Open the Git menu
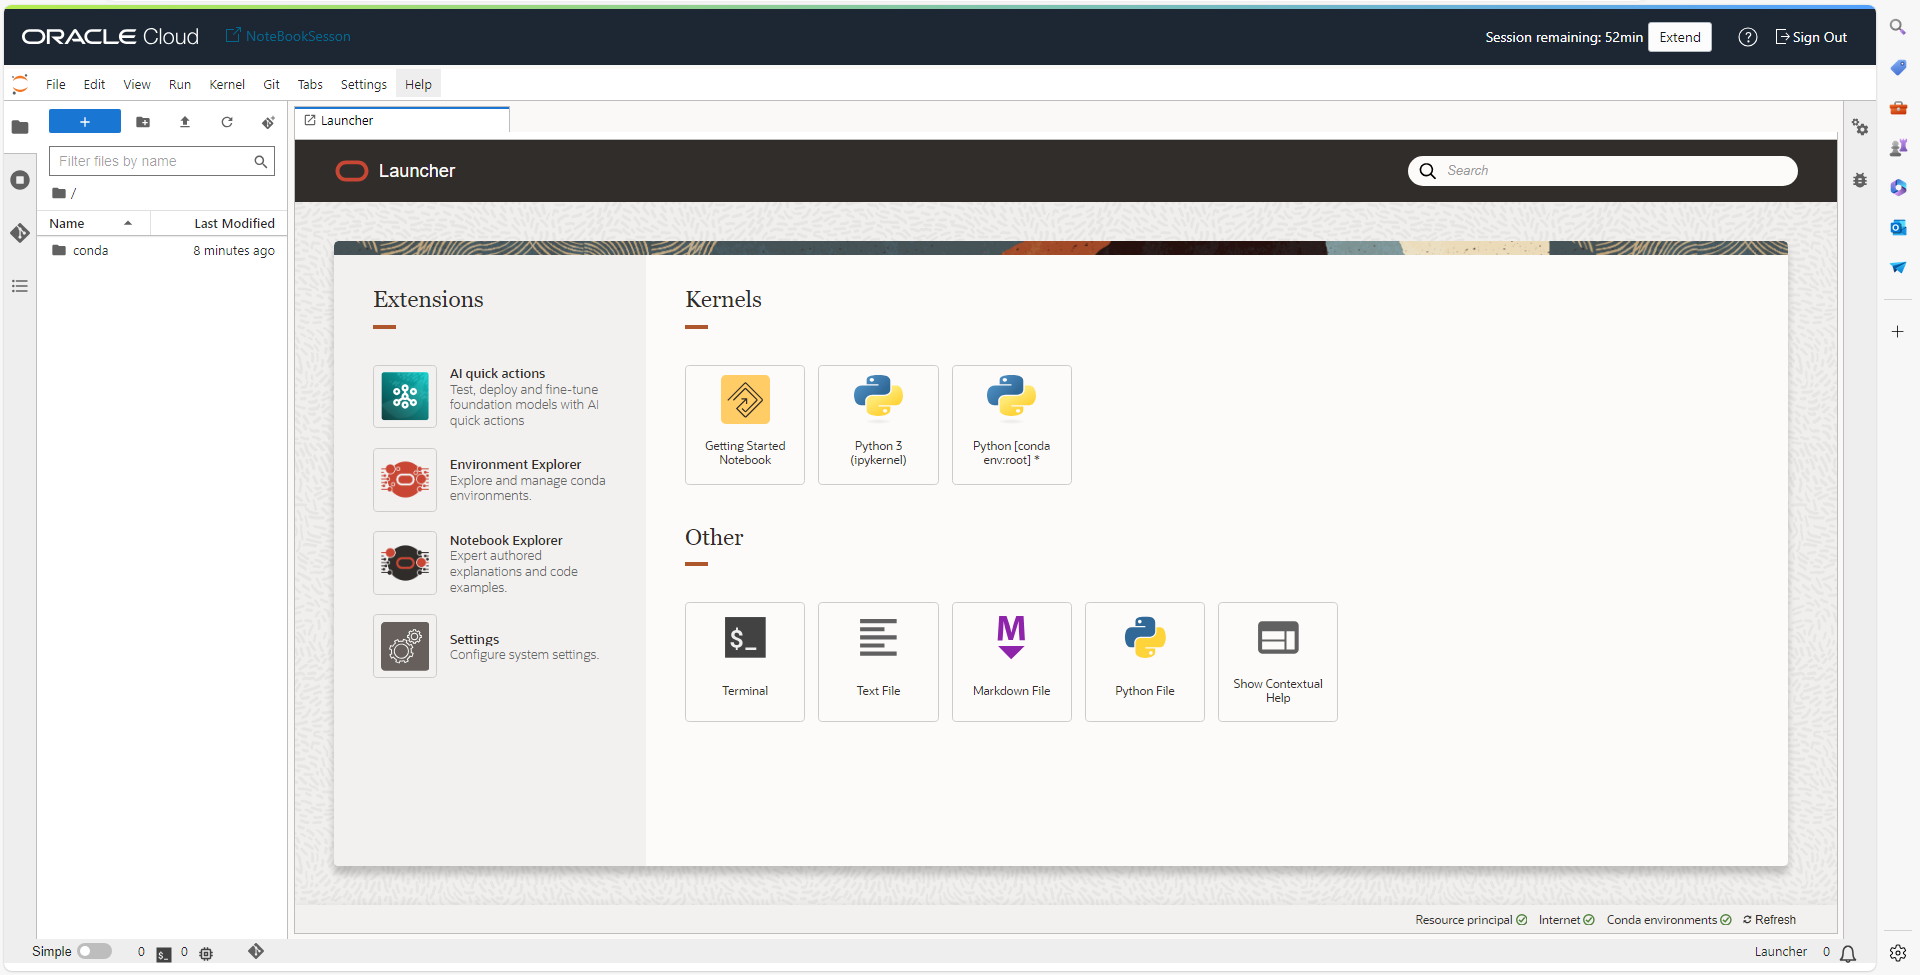This screenshot has width=1920, height=975. [x=271, y=84]
